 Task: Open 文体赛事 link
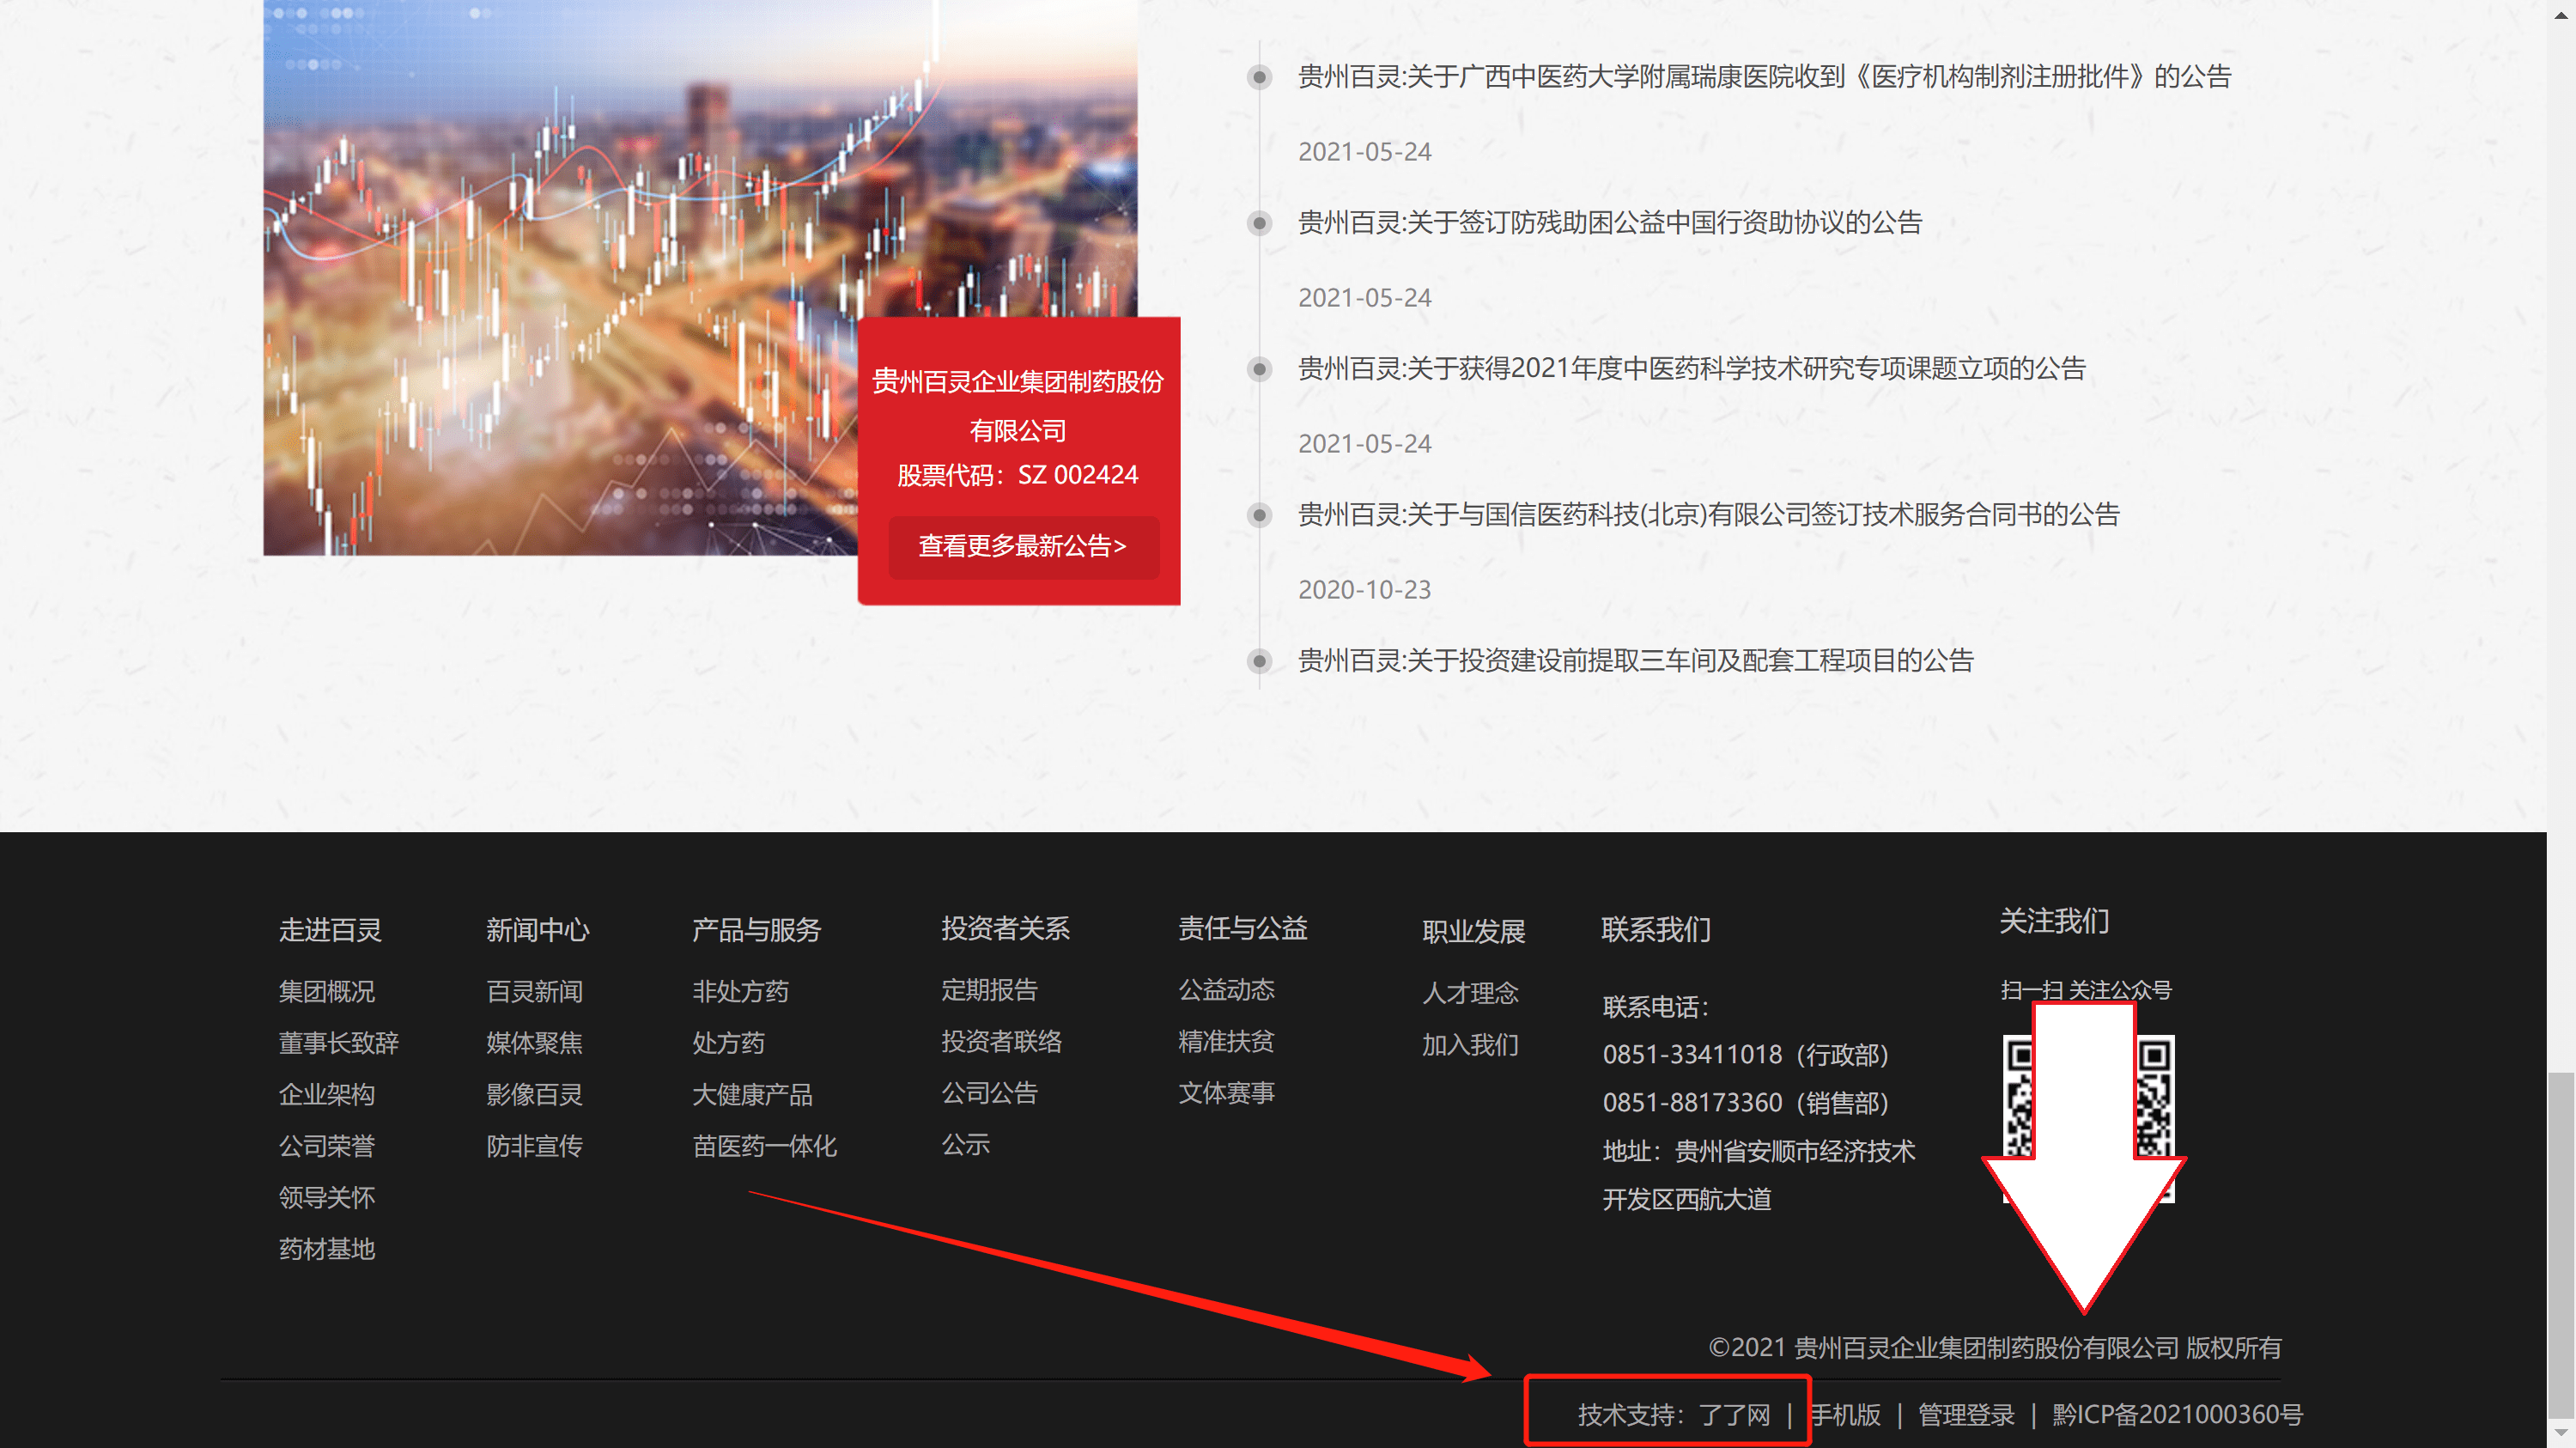(x=1226, y=1092)
